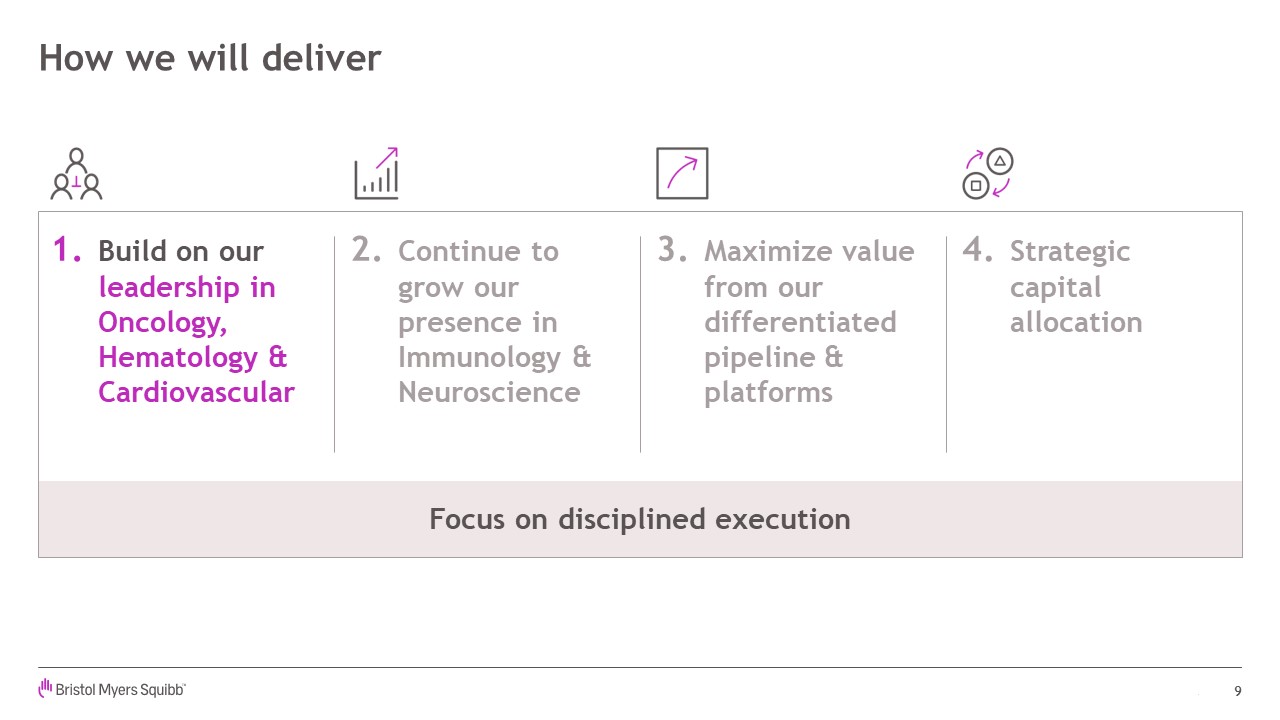Click the purple number 1 marker
Image resolution: width=1280 pixels, height=720 pixels.
click(67, 250)
